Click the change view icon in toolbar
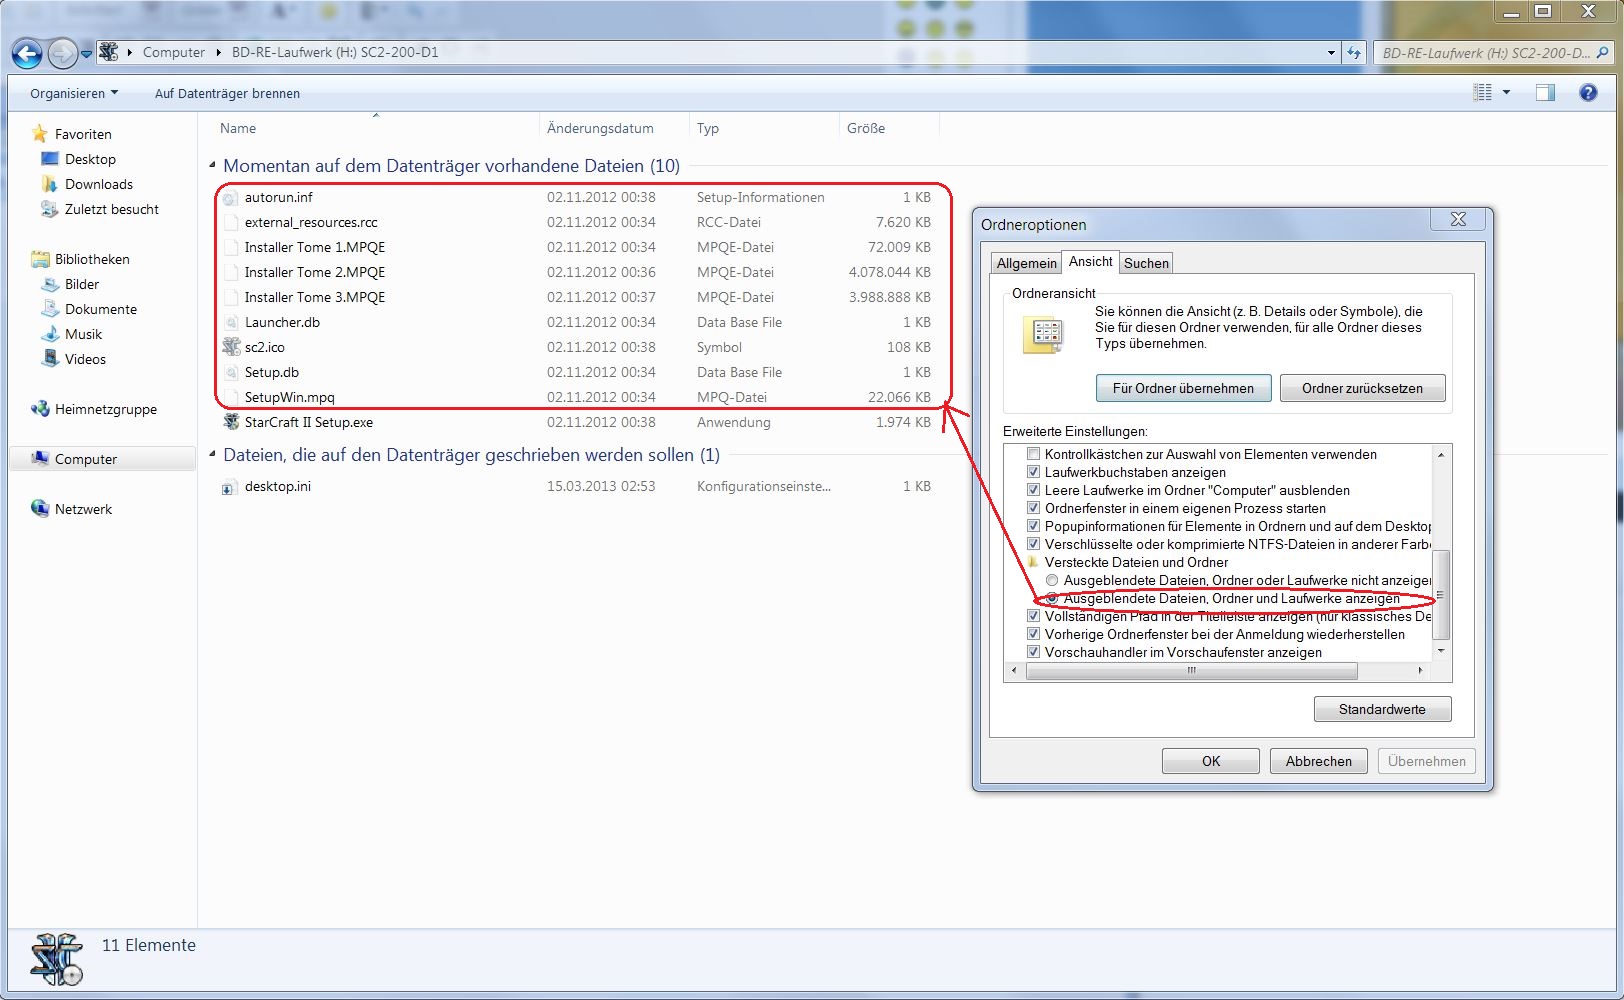 coord(1482,93)
